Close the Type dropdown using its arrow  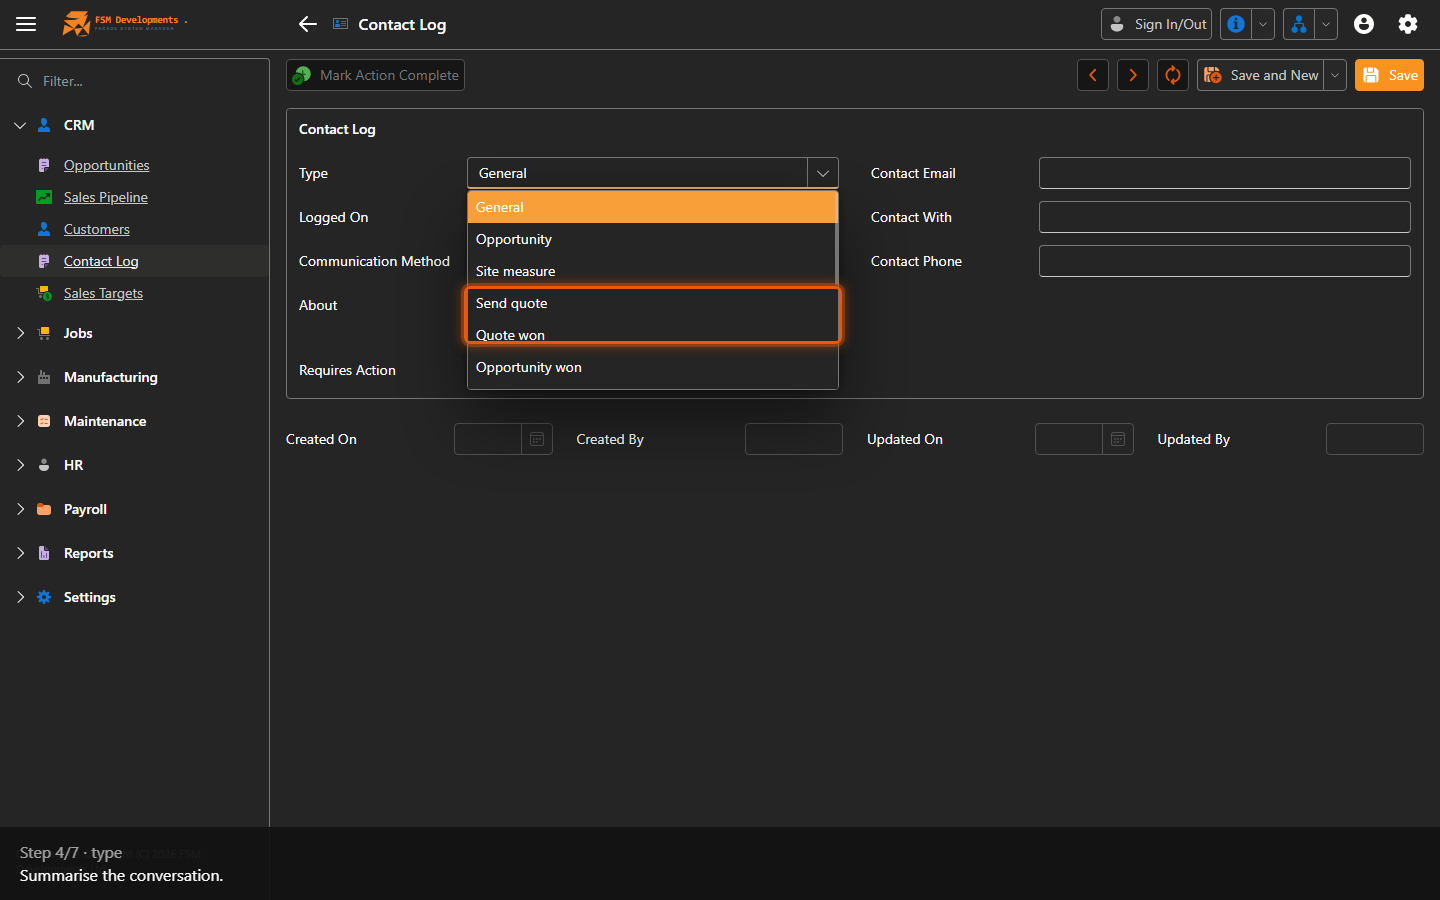pyautogui.click(x=823, y=173)
